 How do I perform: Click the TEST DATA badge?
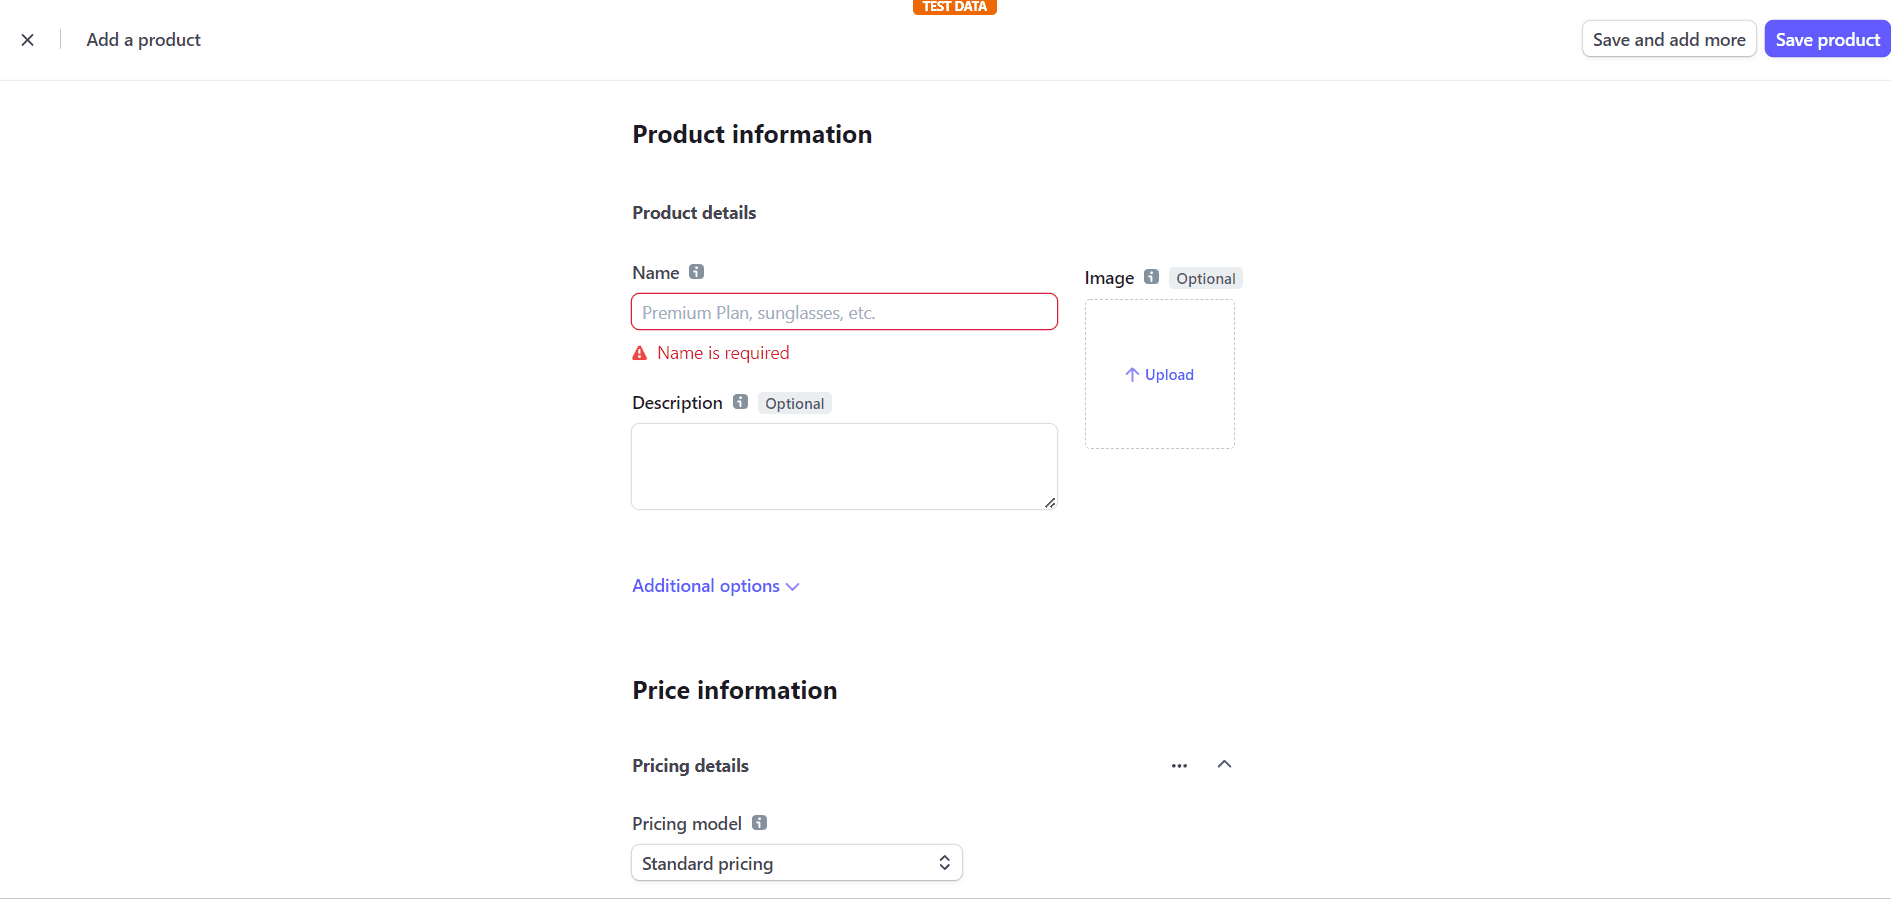pyautogui.click(x=955, y=7)
